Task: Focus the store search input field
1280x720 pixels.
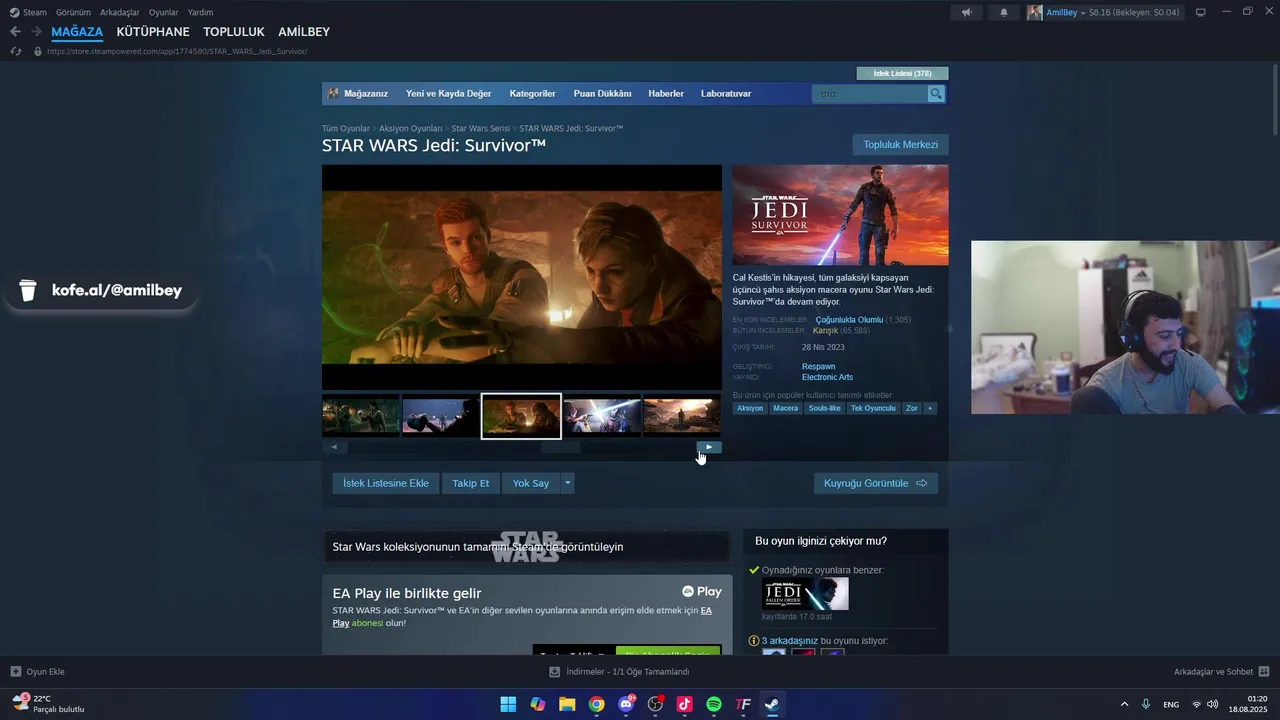Action: click(x=870, y=94)
